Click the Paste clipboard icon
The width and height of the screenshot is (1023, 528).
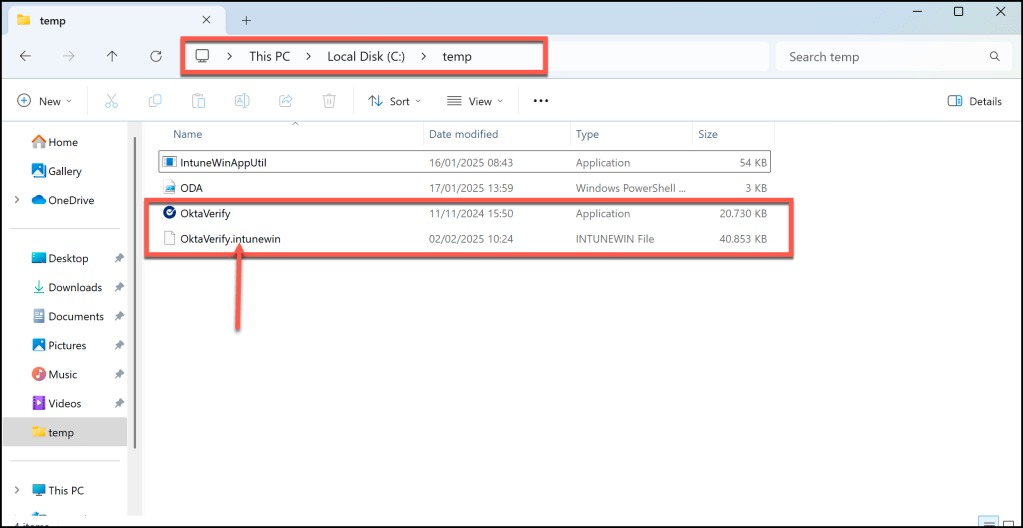(x=198, y=101)
